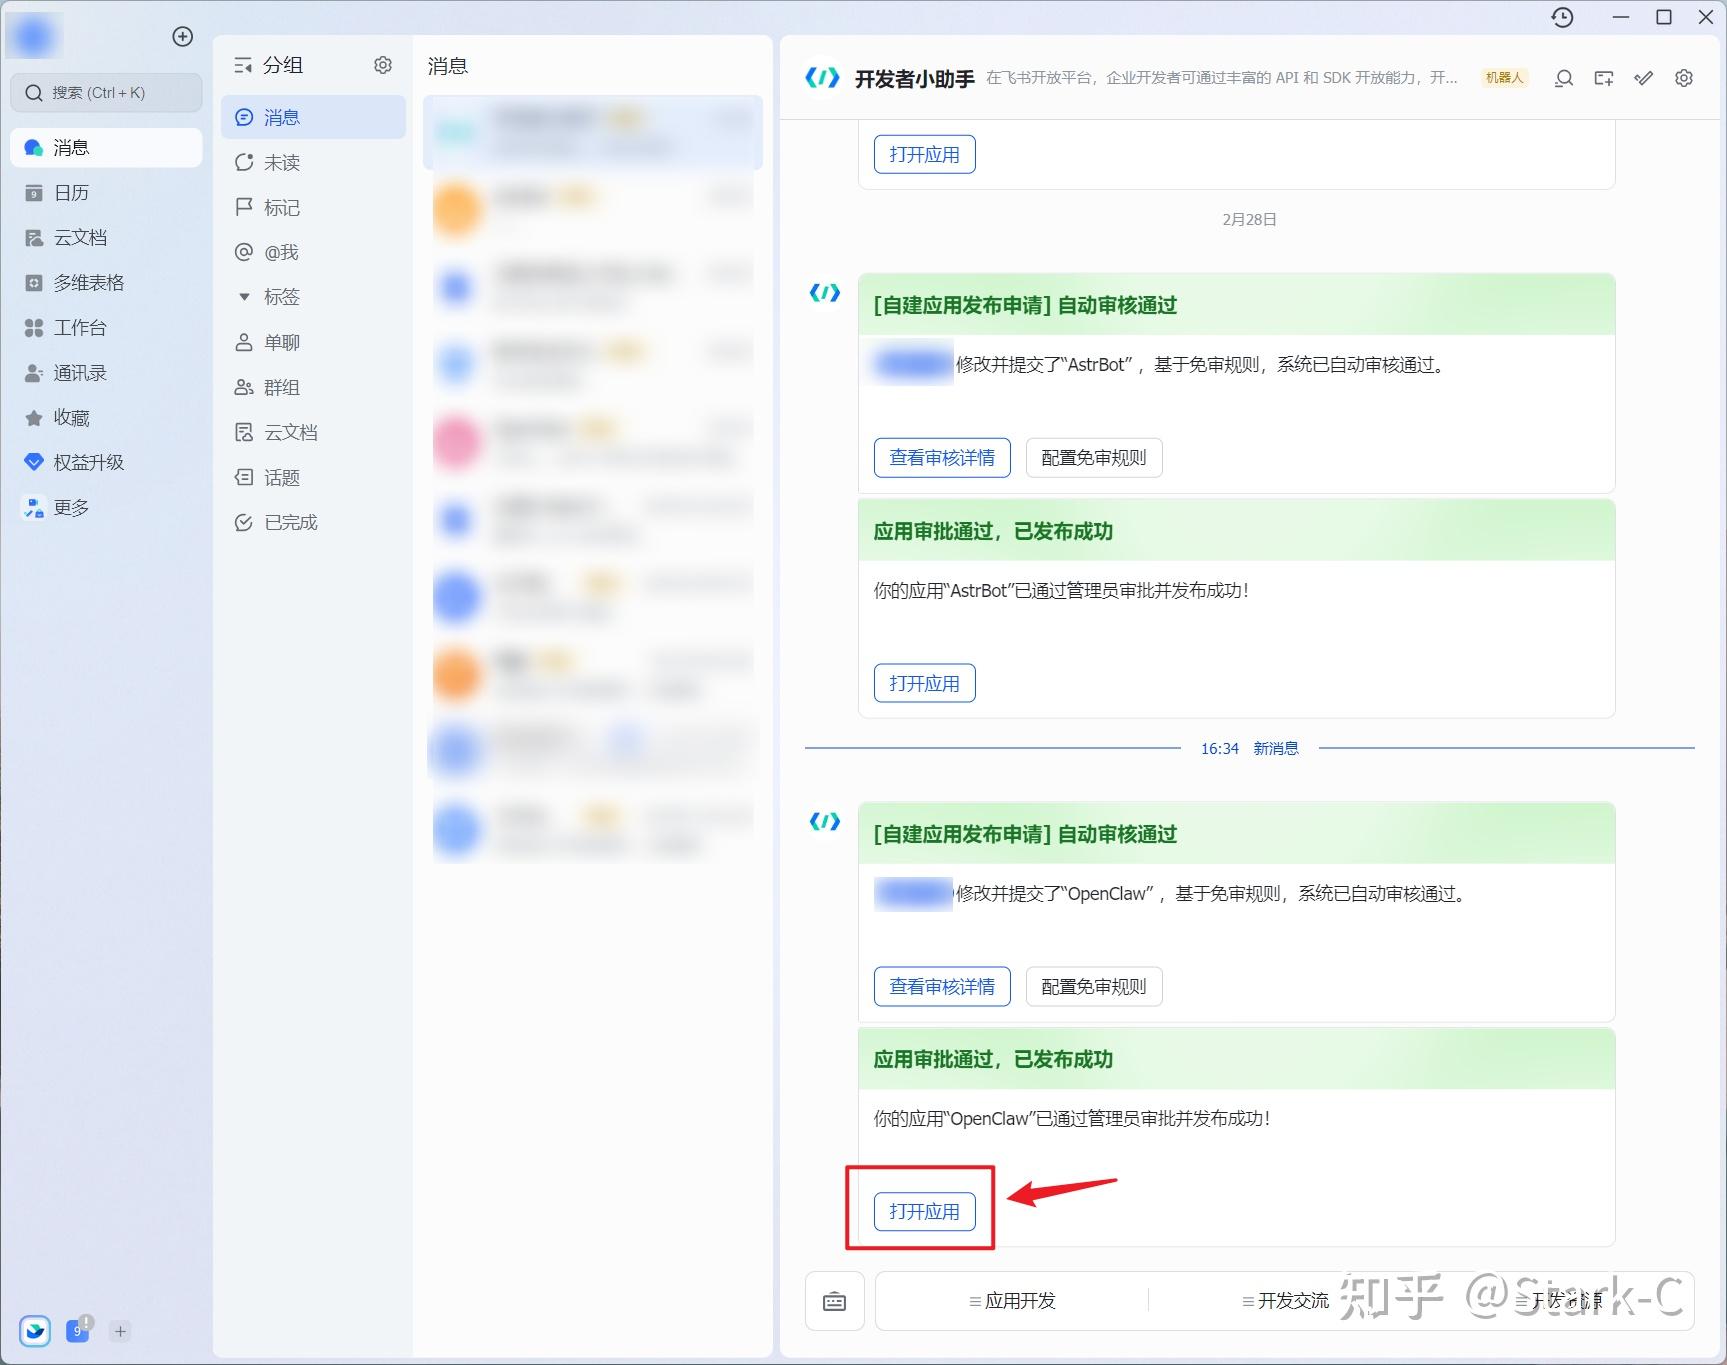Click the OpenClaw 应用审批通过，已发布成功 heading
The image size is (1727, 1365).
click(993, 1060)
